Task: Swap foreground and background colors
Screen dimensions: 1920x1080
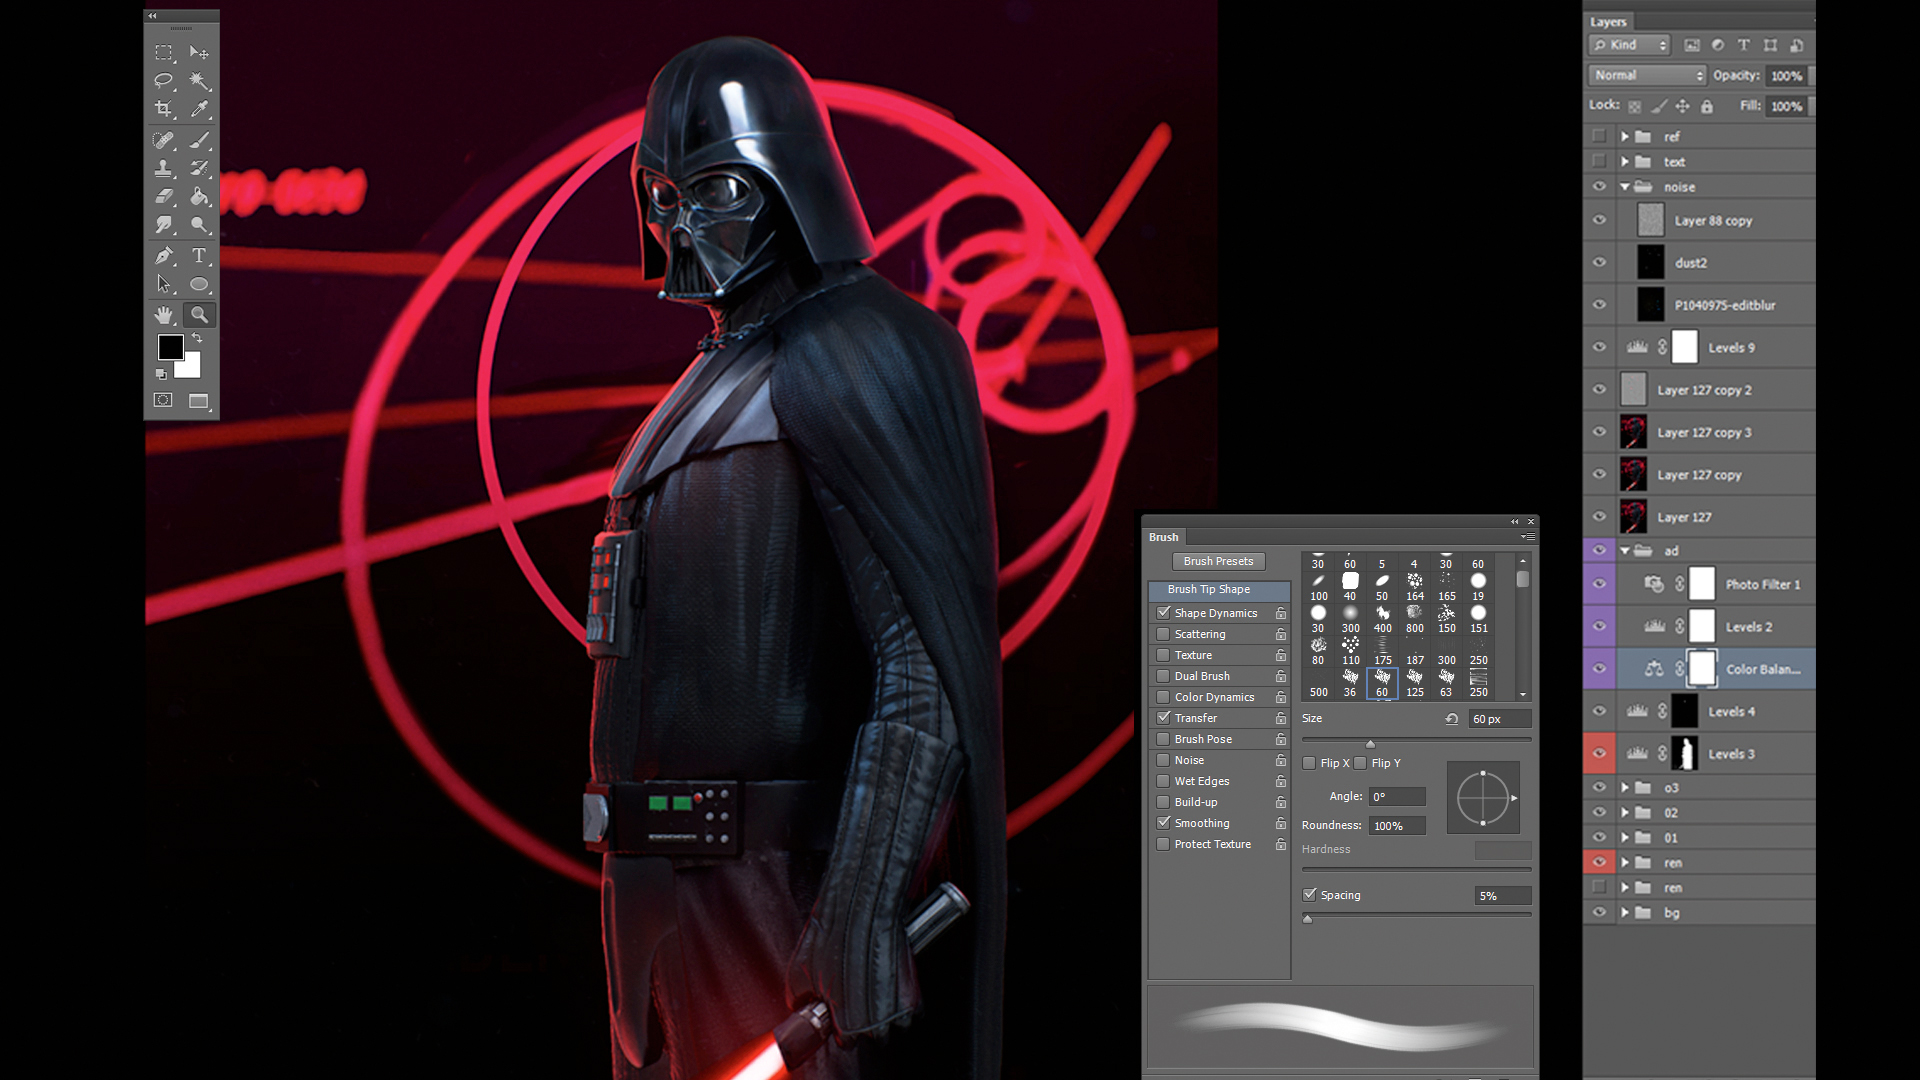Action: coord(197,338)
